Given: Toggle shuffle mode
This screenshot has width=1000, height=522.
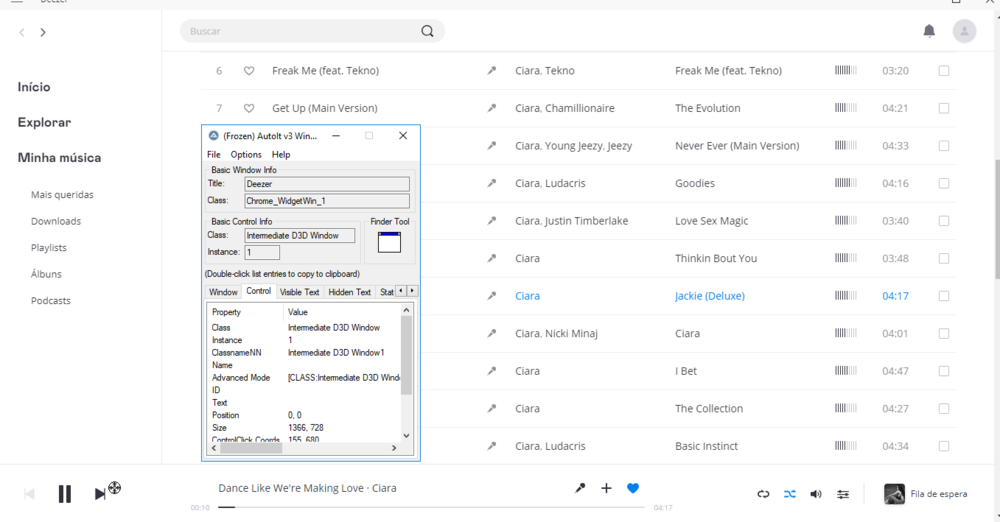Looking at the screenshot, I should (x=790, y=494).
